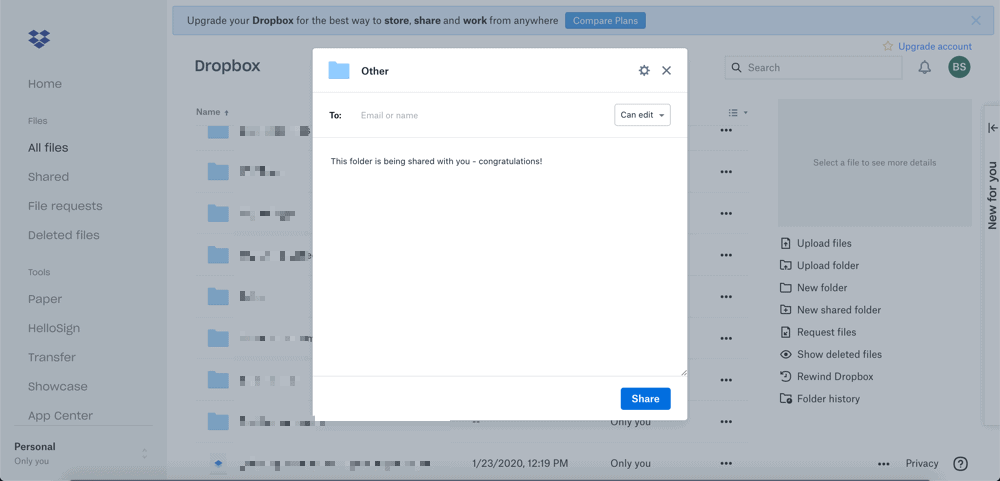The height and width of the screenshot is (481, 1000).
Task: Focus the Email or name field
Action: 482,115
